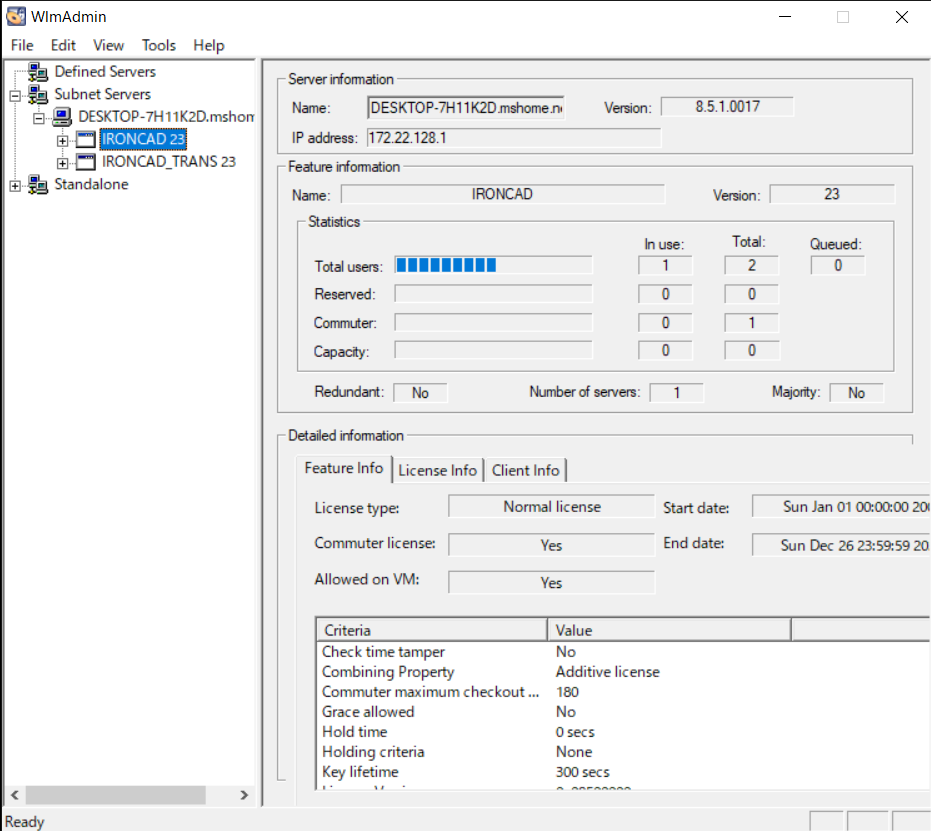The height and width of the screenshot is (831, 931).
Task: Open the View menu
Action: 109,45
